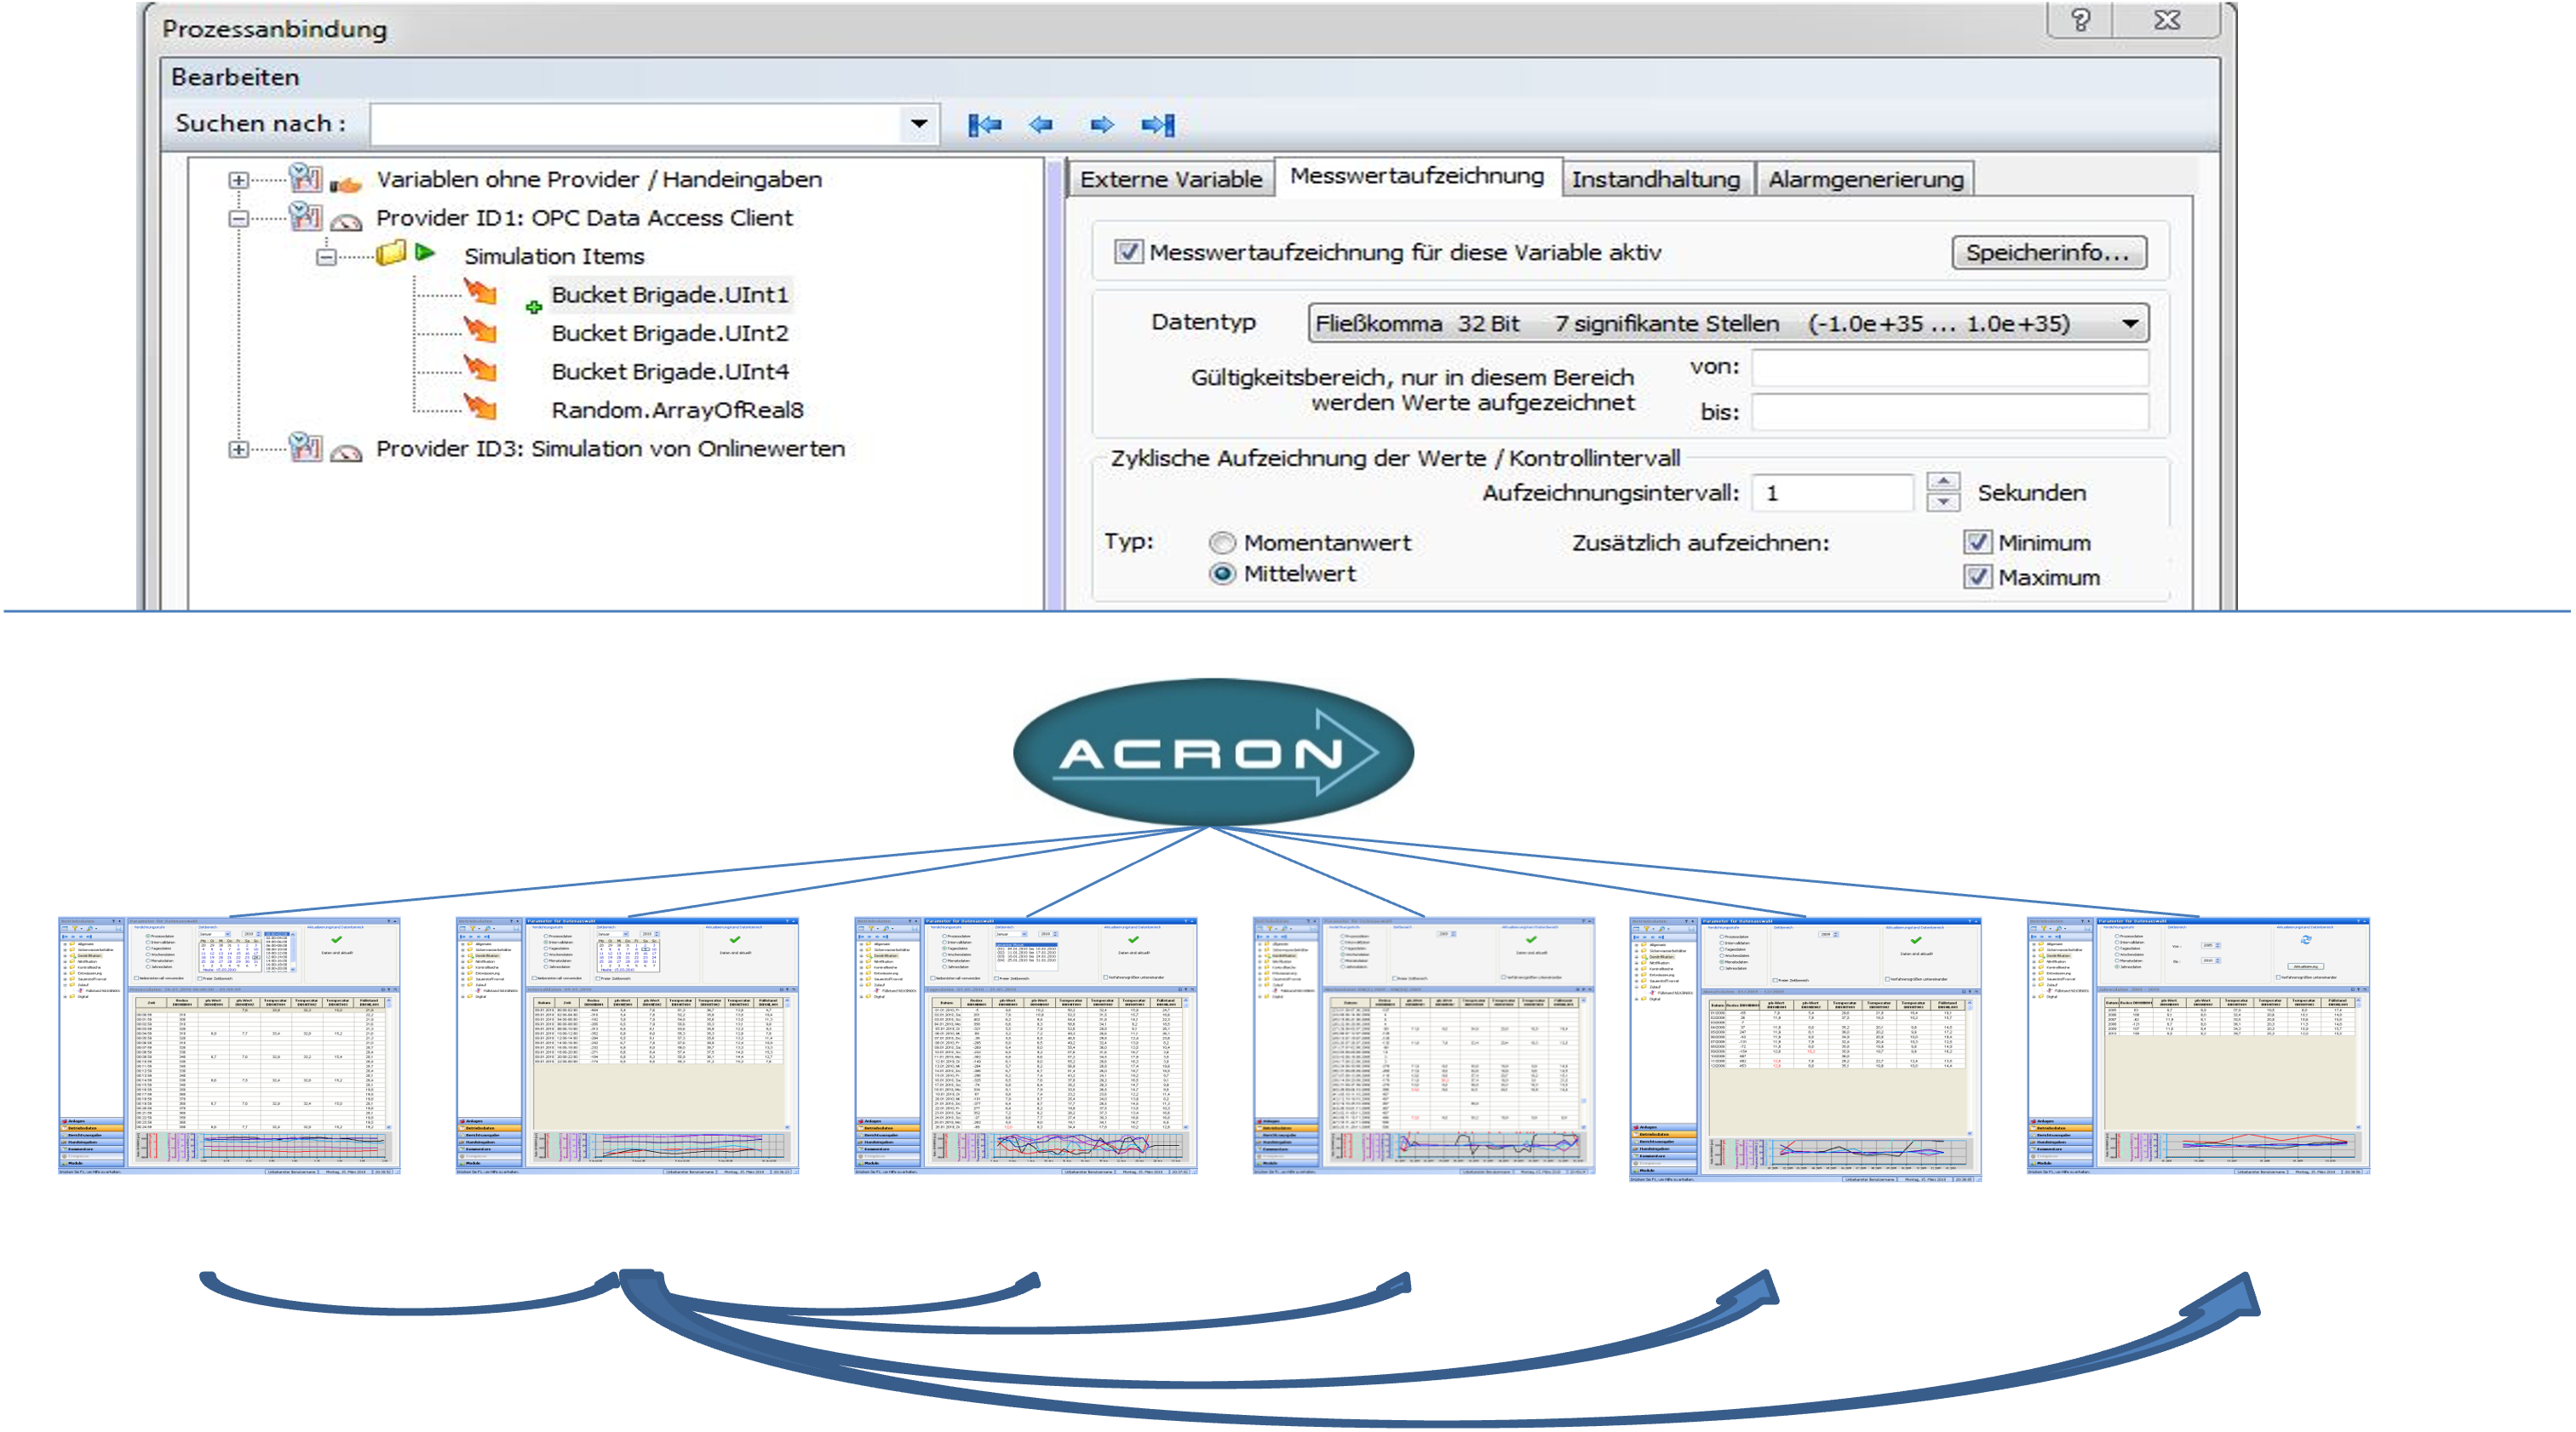The width and height of the screenshot is (2576, 1432).
Task: Click the Suchen nach text field
Action: [636, 125]
